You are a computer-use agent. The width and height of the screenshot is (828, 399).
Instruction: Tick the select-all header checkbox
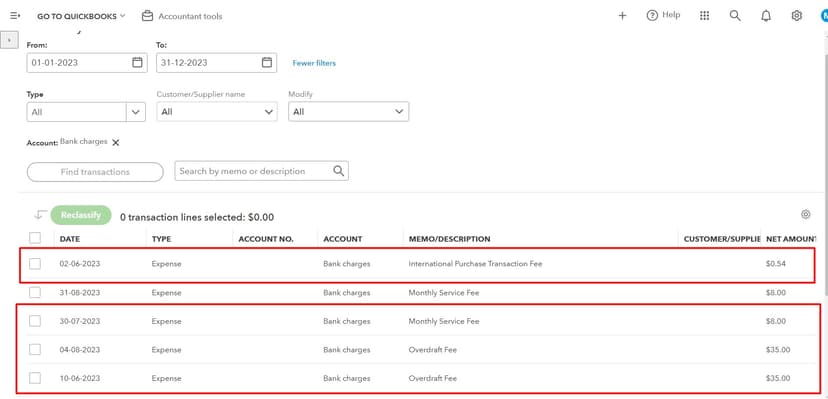(x=35, y=238)
